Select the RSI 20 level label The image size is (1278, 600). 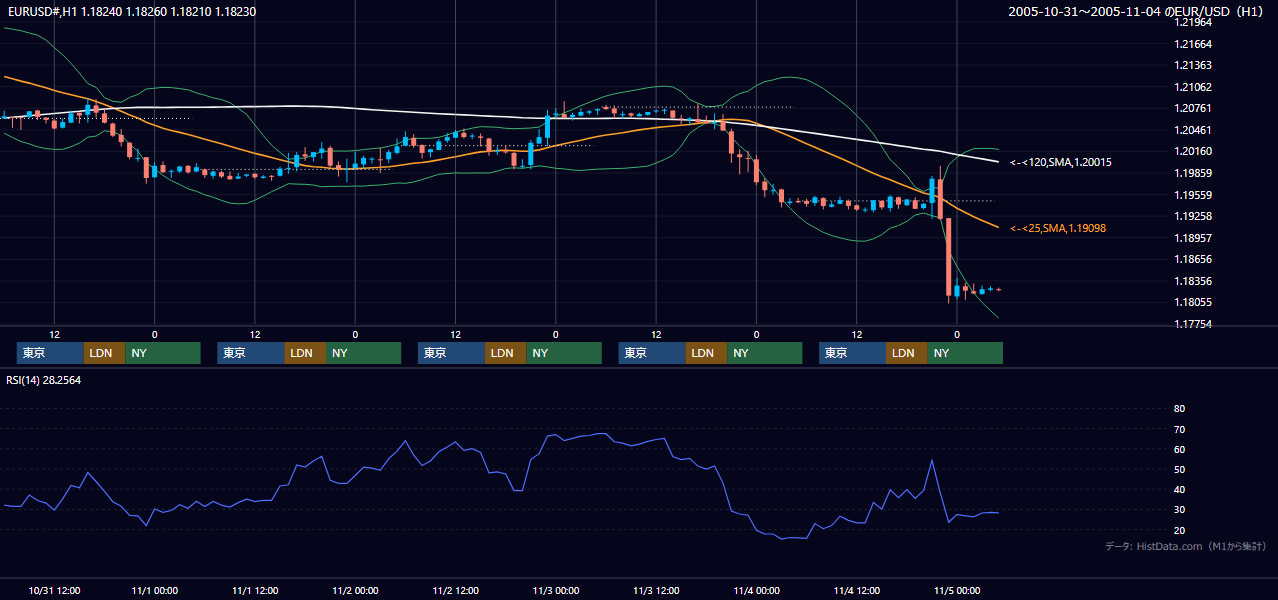tap(1179, 530)
